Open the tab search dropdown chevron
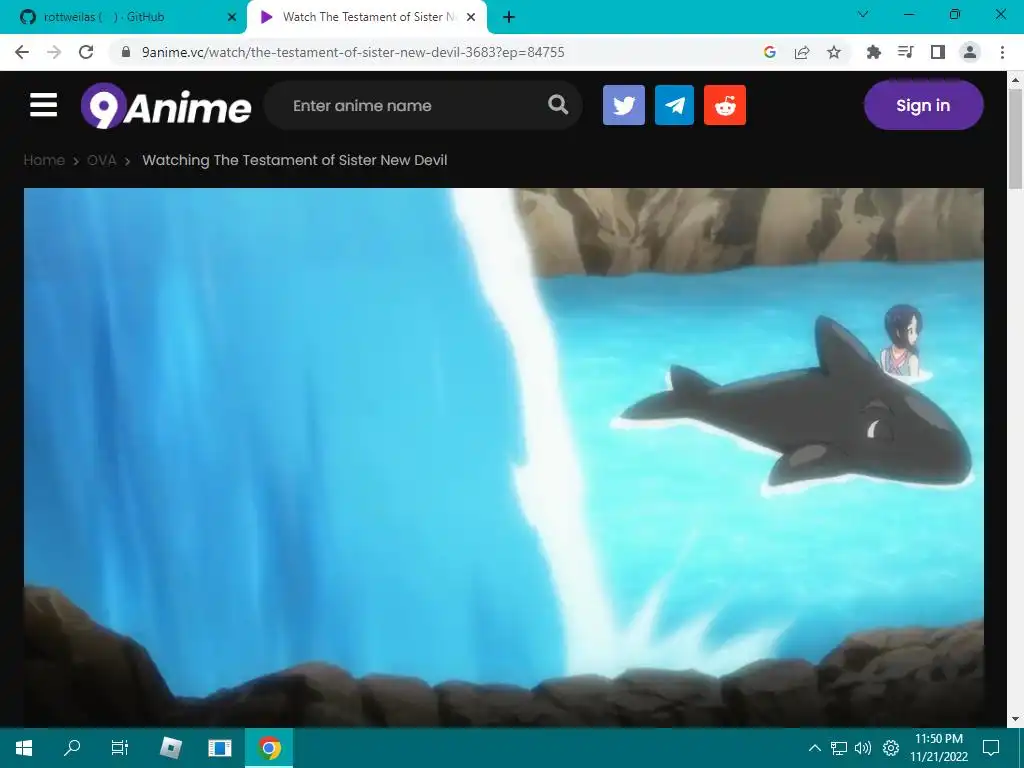This screenshot has height=768, width=1024. click(x=863, y=14)
